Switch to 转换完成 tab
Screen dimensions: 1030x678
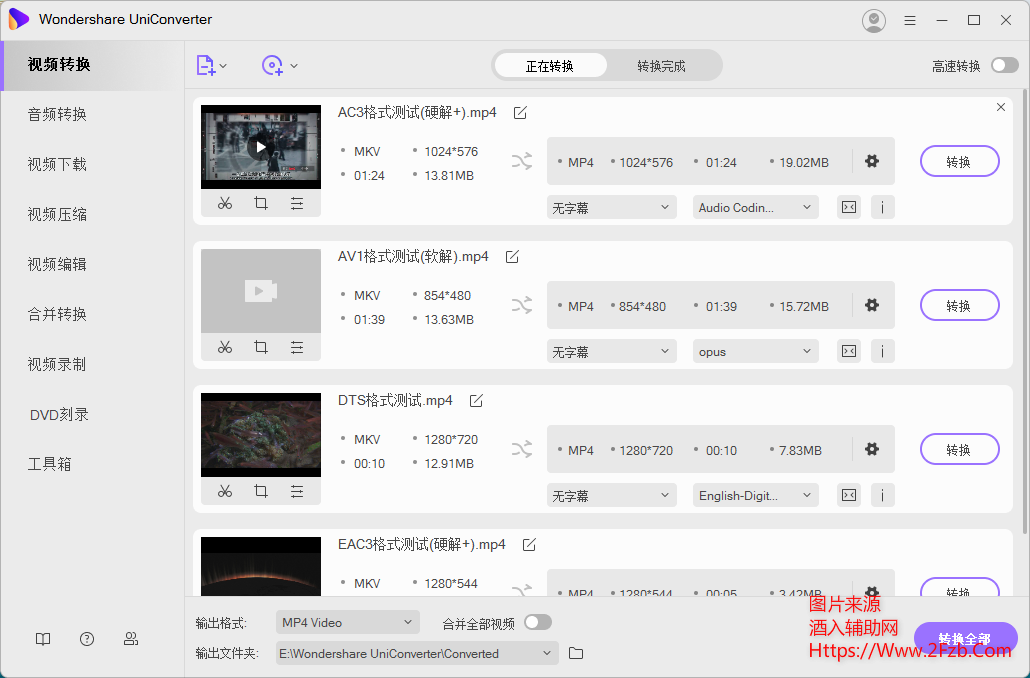tap(661, 66)
